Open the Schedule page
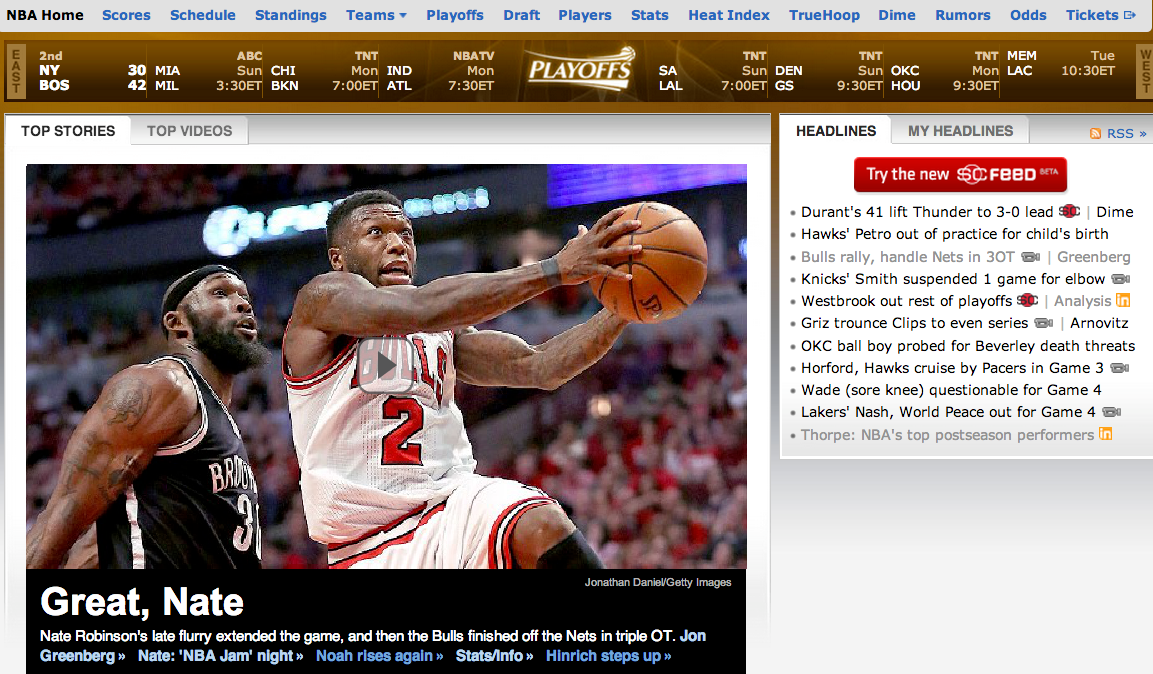1153x674 pixels. point(203,15)
